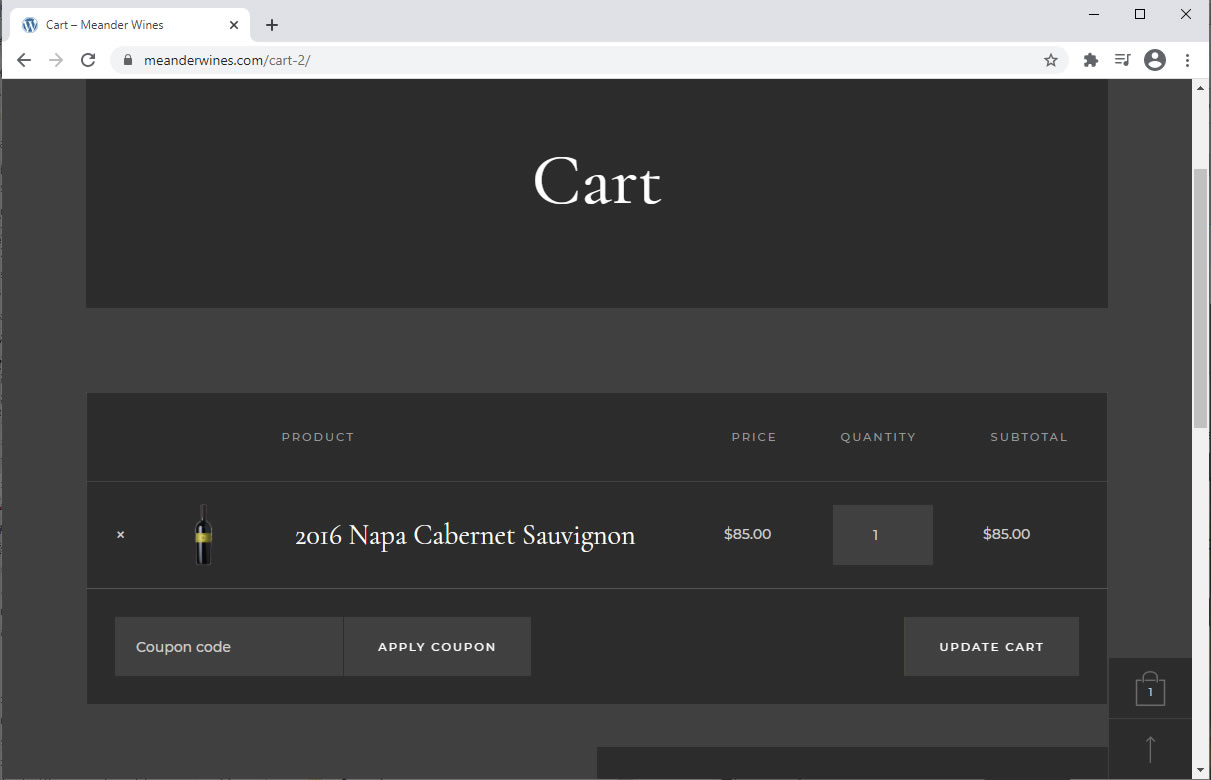The width and height of the screenshot is (1211, 780).
Task: Focus the Coupon code field
Action: [229, 647]
